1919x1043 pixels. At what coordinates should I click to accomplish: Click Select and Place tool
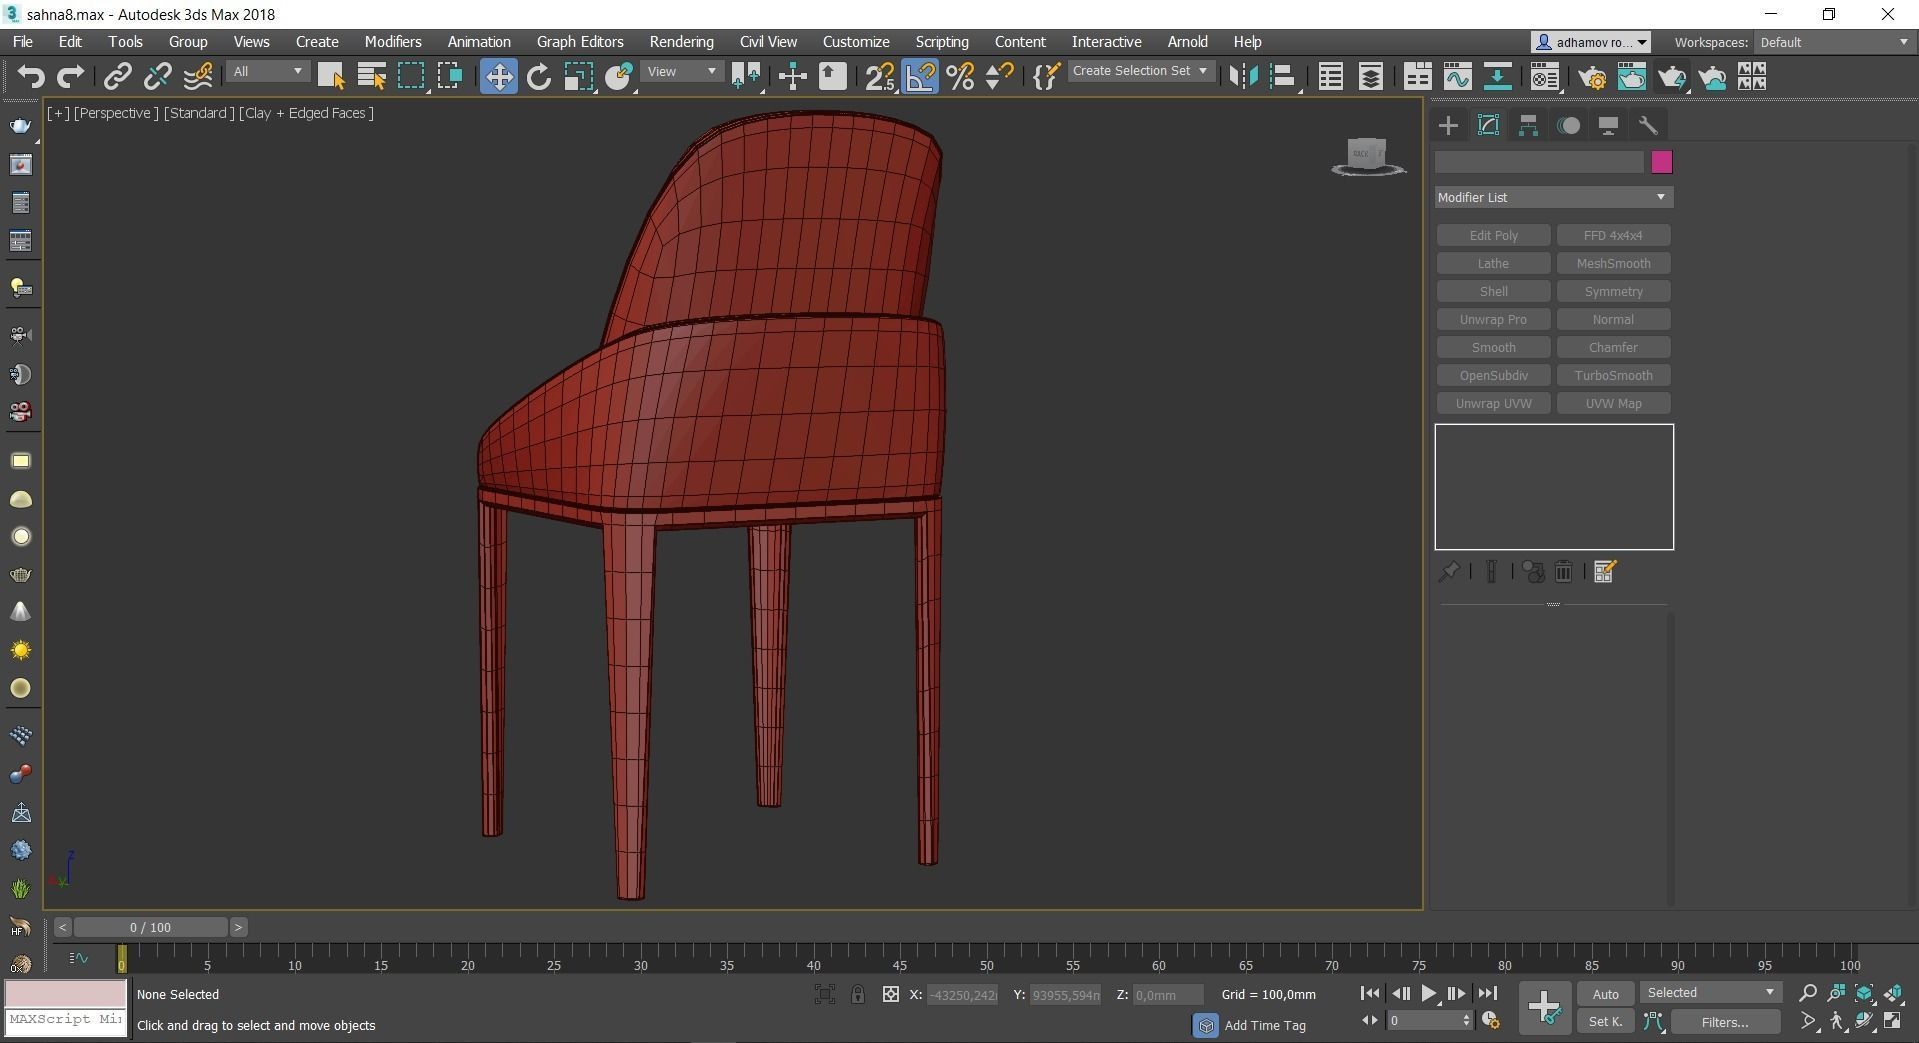pyautogui.click(x=618, y=77)
